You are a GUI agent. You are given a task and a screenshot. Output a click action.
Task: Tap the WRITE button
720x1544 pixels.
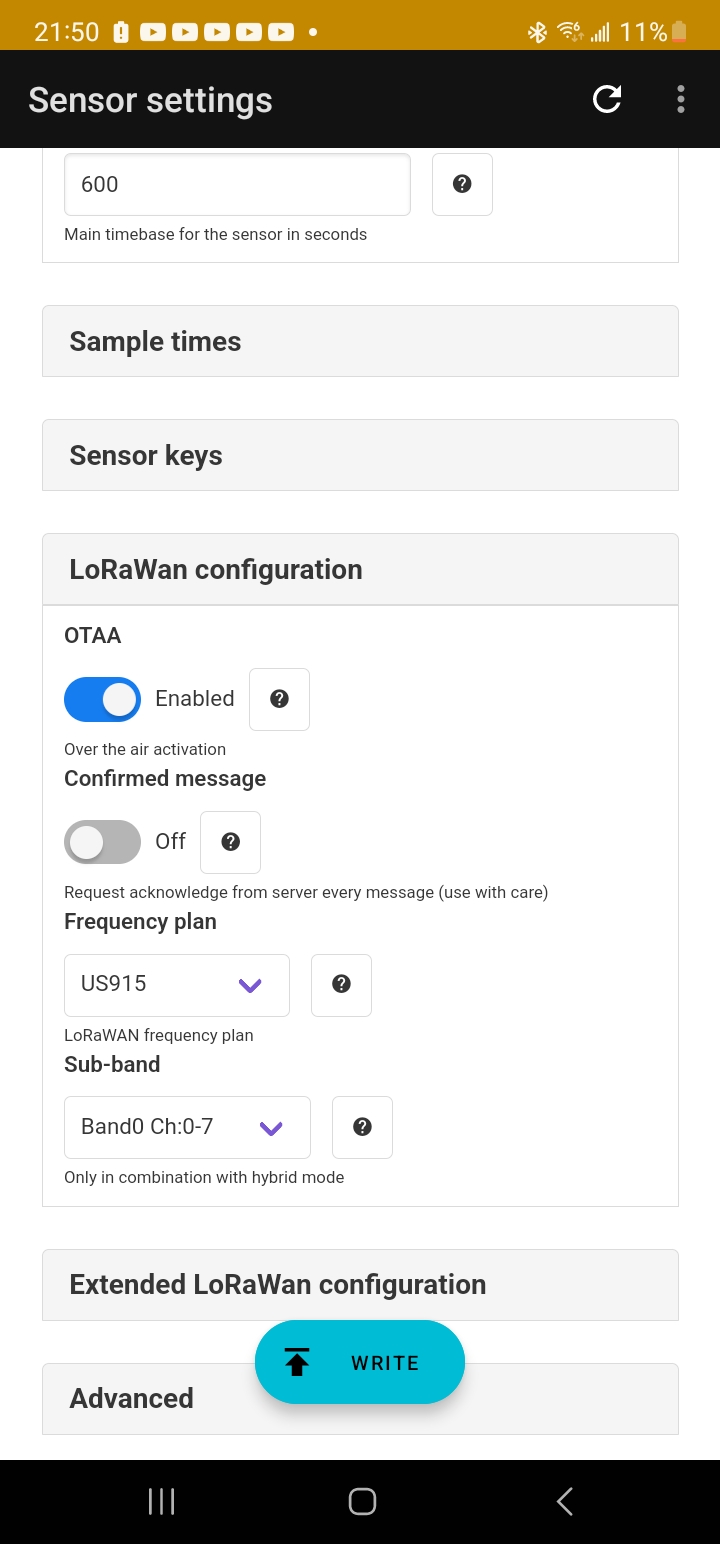tap(360, 1362)
